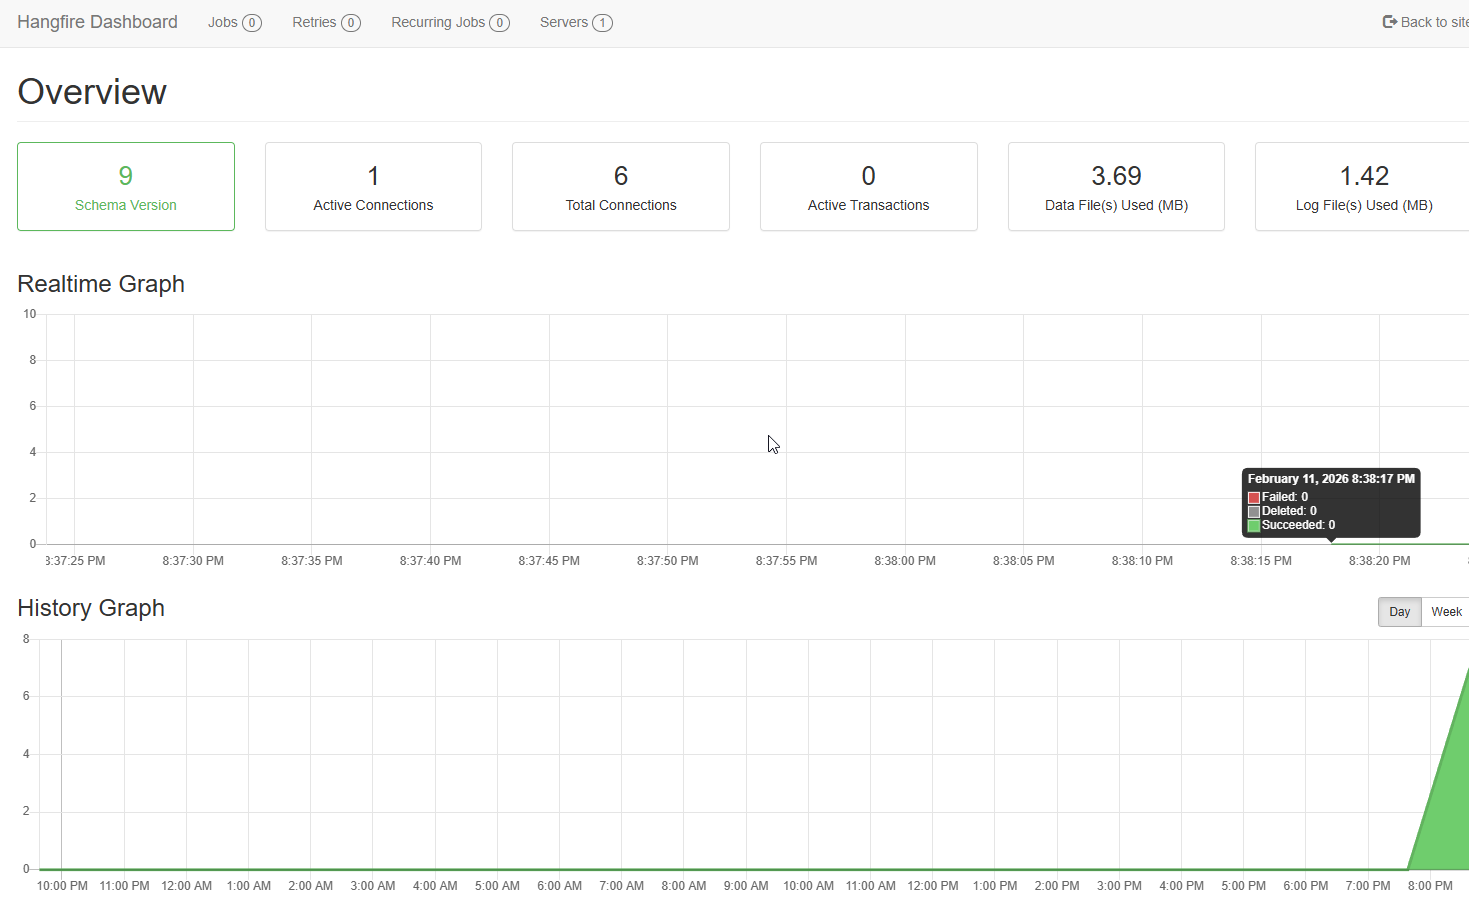Click the Servers count badge showing 1
The height and width of the screenshot is (898, 1469).
point(602,22)
